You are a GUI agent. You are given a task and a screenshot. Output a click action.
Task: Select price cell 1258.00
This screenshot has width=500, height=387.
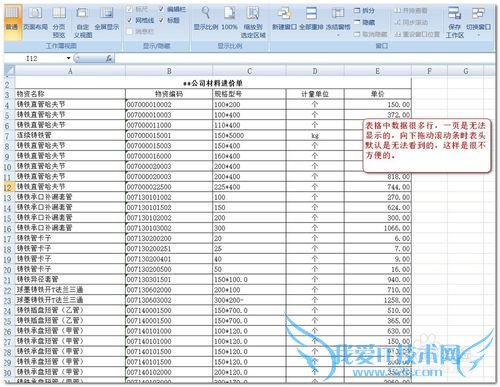(x=378, y=300)
